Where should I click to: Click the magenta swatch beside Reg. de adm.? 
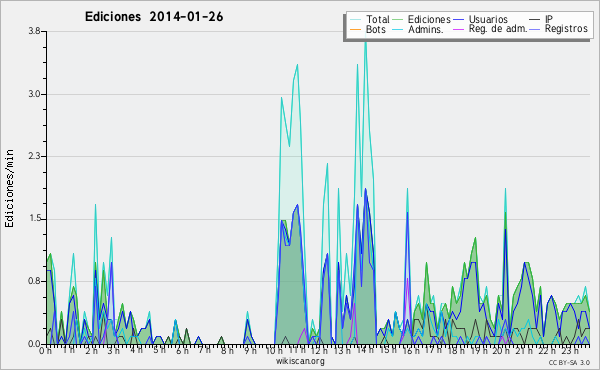tap(458, 29)
